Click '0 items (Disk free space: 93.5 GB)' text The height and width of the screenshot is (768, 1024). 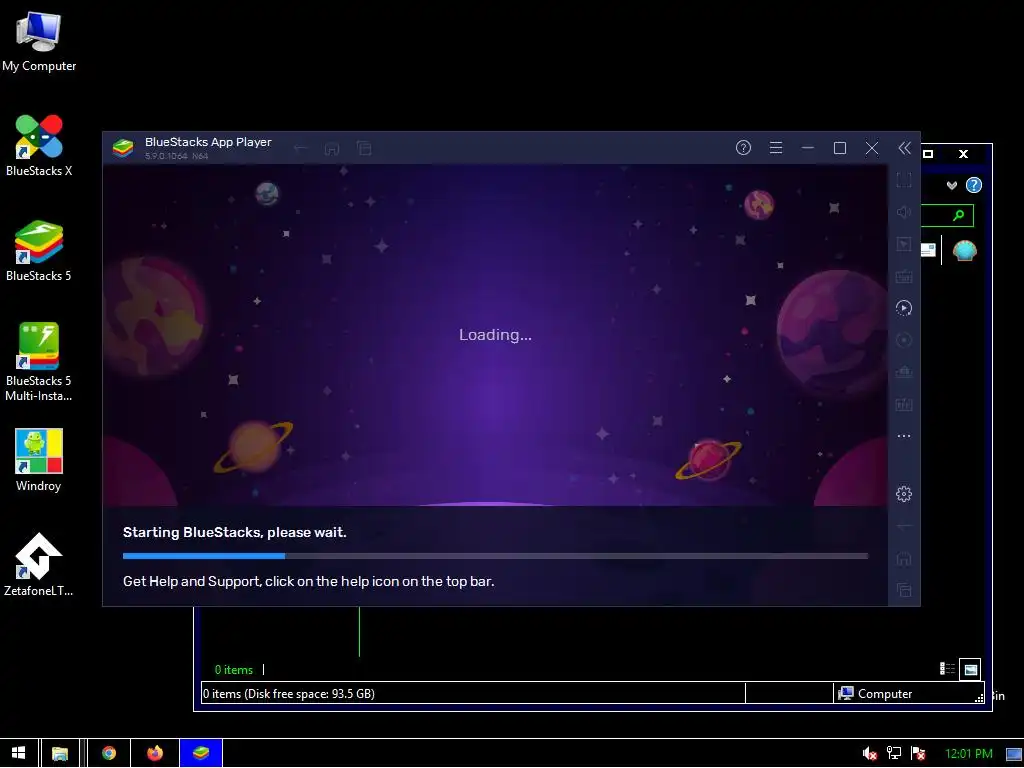289,694
